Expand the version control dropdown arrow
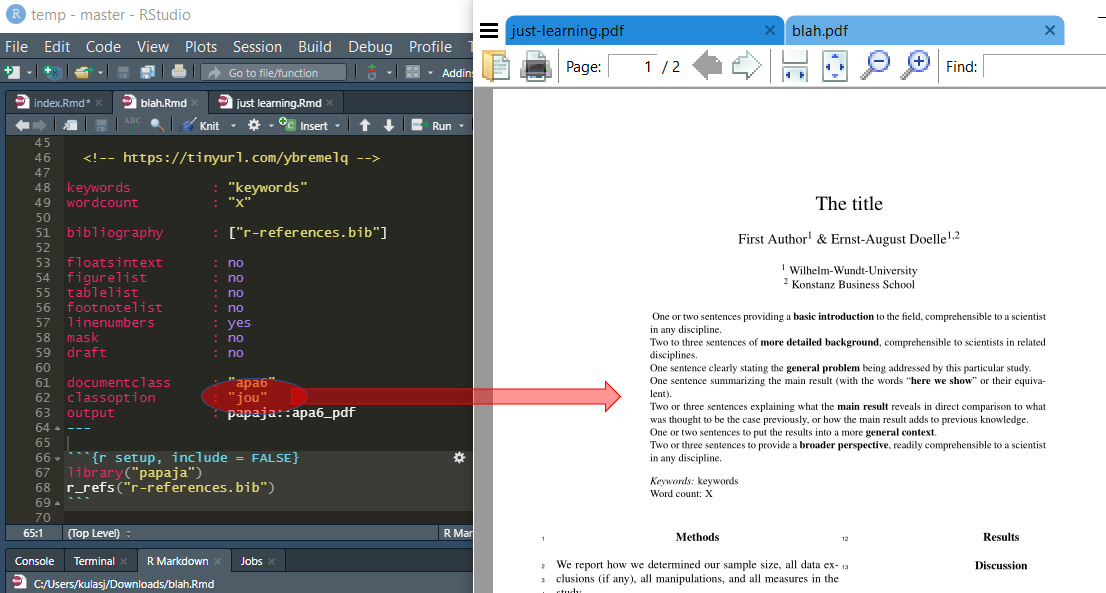 pos(389,73)
